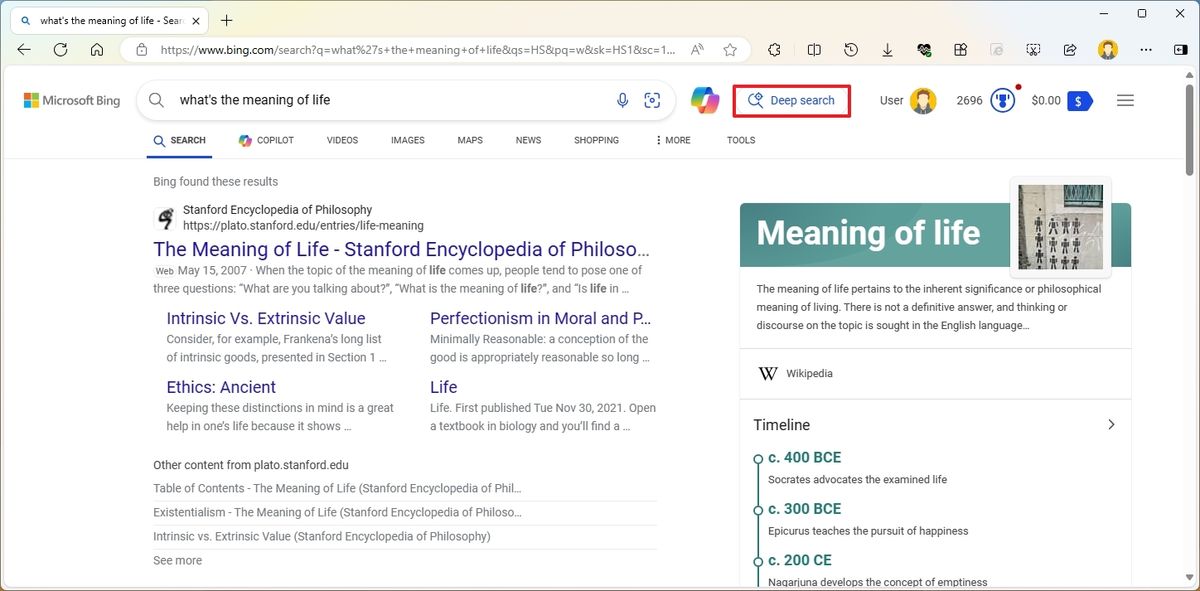Open browsing history from the clock icon
1200x591 pixels.
[850, 49]
